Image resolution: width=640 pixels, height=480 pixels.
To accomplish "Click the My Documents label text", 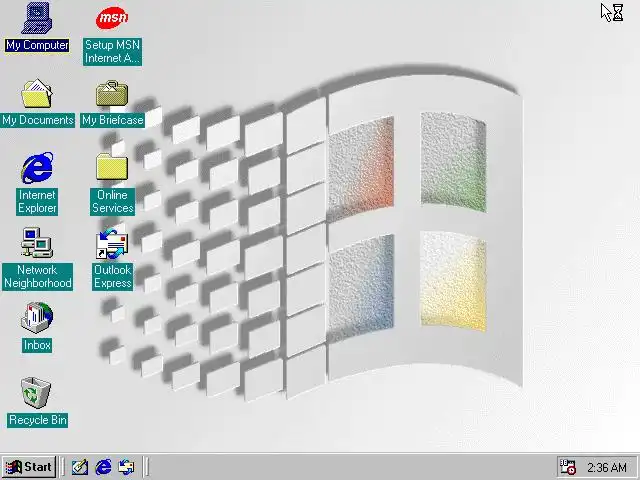I will point(38,120).
